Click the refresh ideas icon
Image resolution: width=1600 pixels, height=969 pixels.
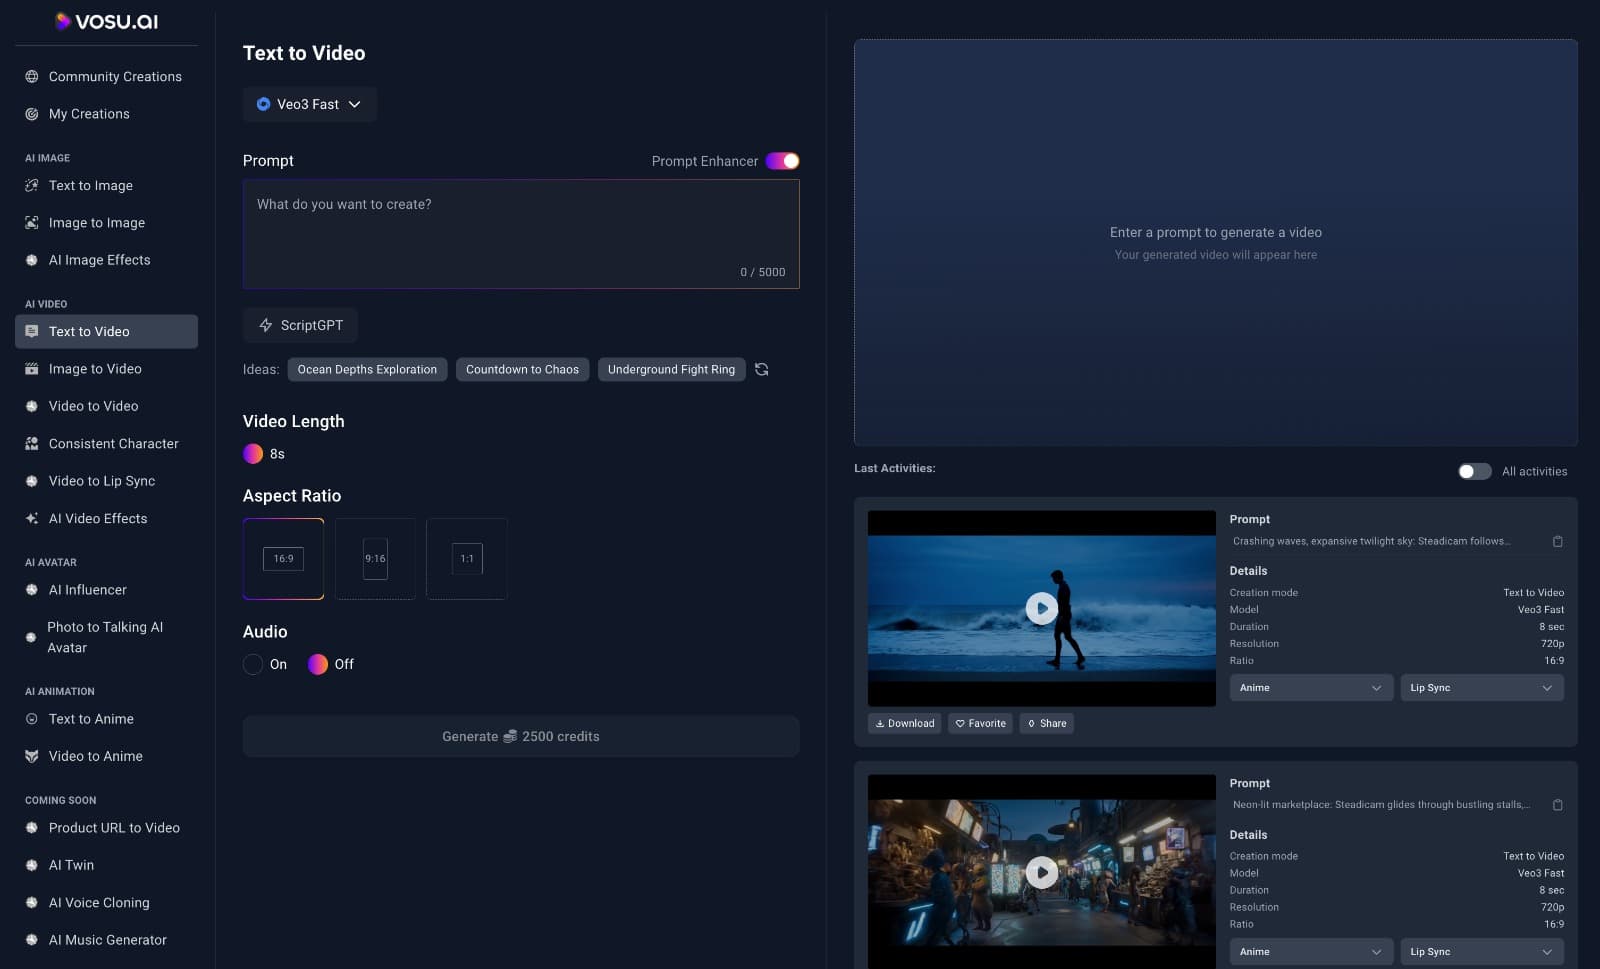(x=761, y=369)
